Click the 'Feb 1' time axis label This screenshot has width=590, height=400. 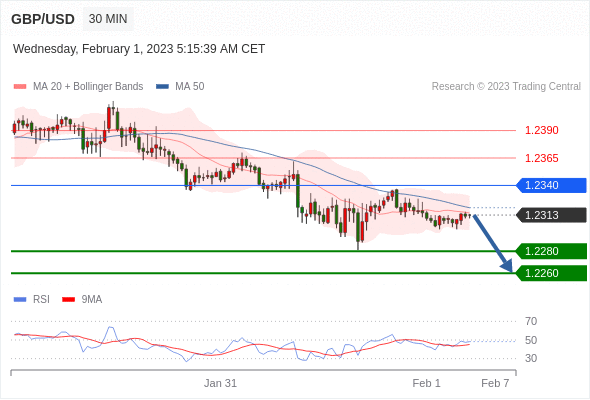click(426, 383)
